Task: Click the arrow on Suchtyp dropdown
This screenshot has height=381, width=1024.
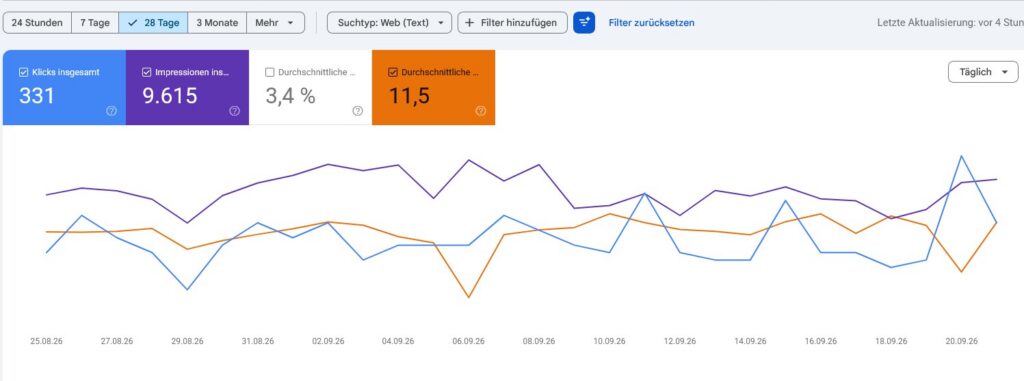Action: (x=440, y=22)
